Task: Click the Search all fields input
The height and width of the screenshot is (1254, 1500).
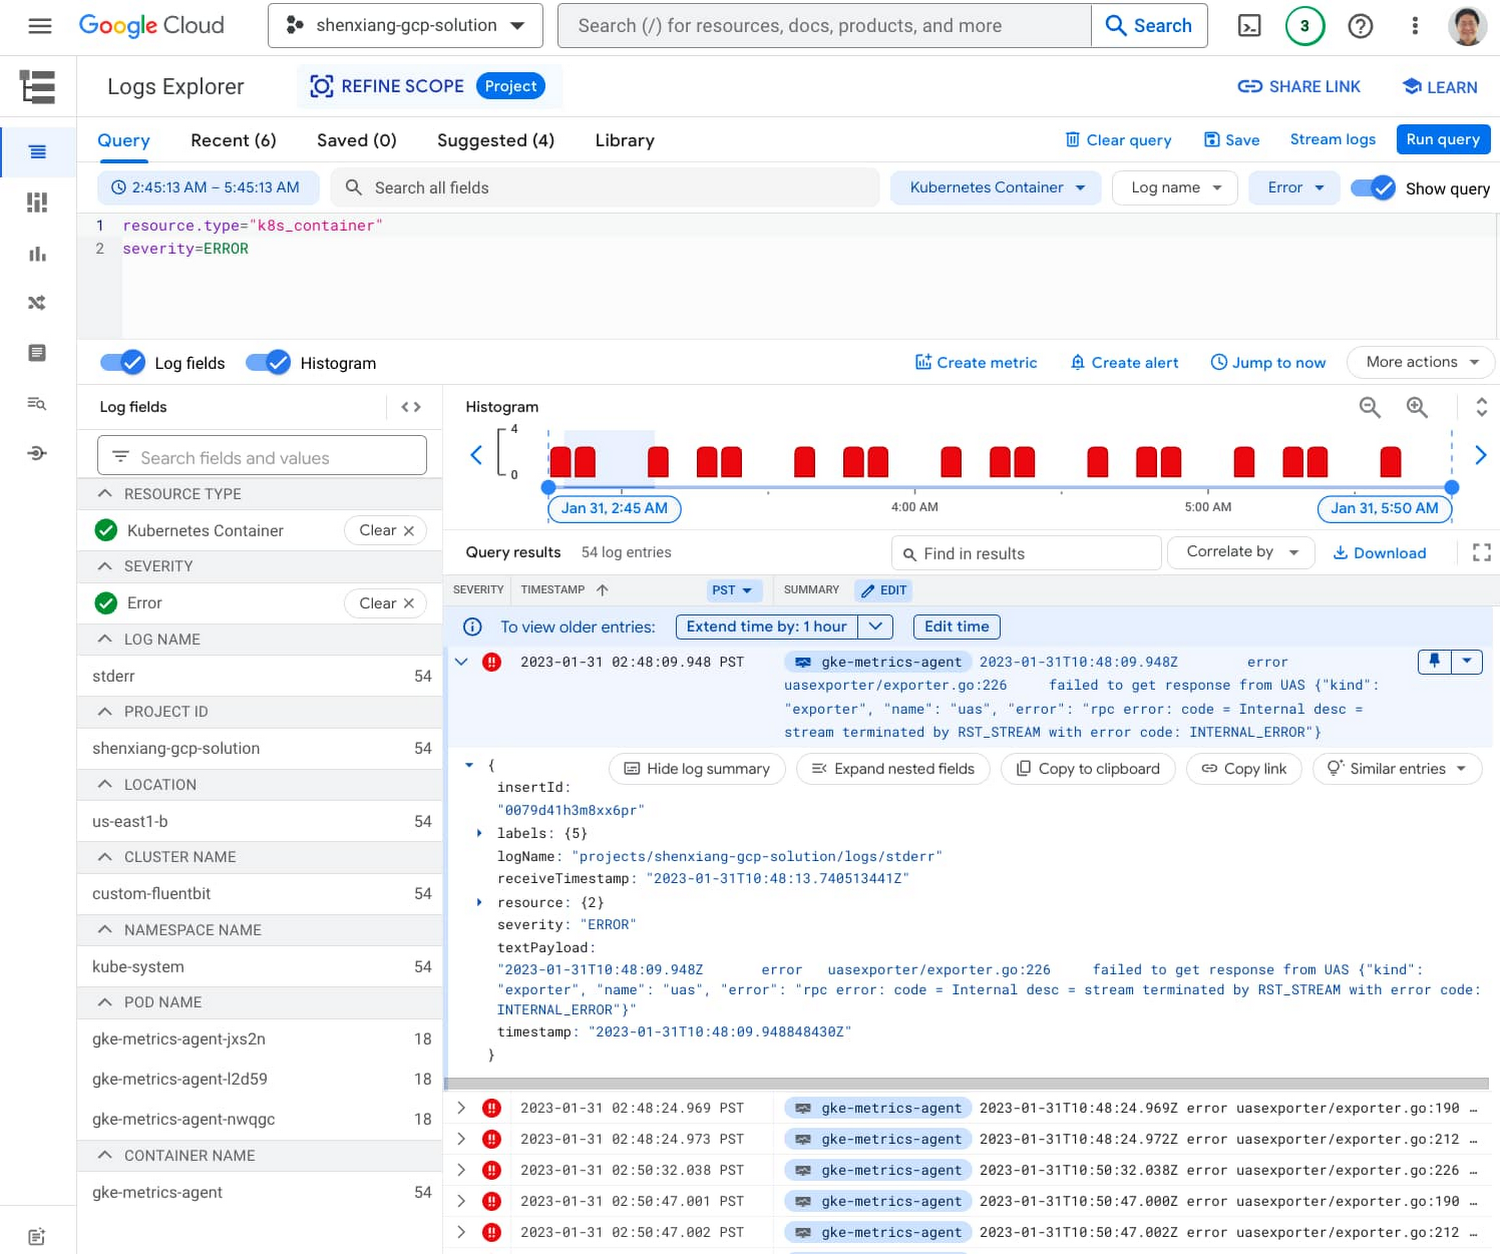Action: [x=605, y=188]
